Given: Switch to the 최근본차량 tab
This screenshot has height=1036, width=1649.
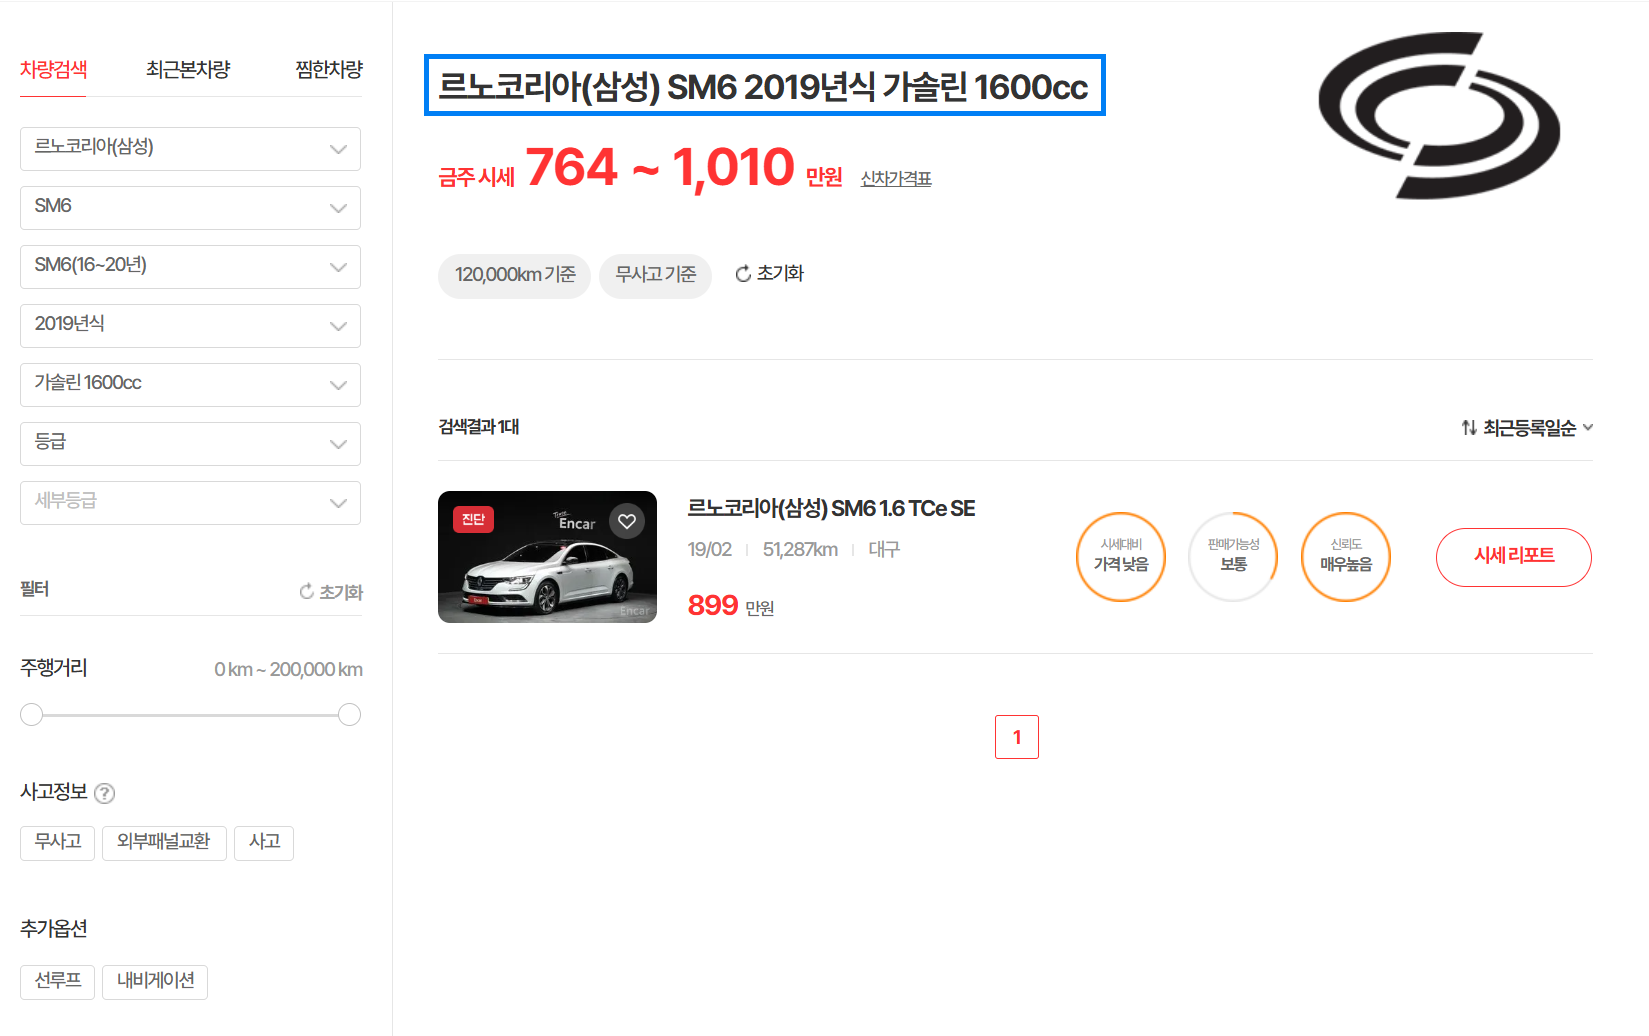Looking at the screenshot, I should 188,70.
